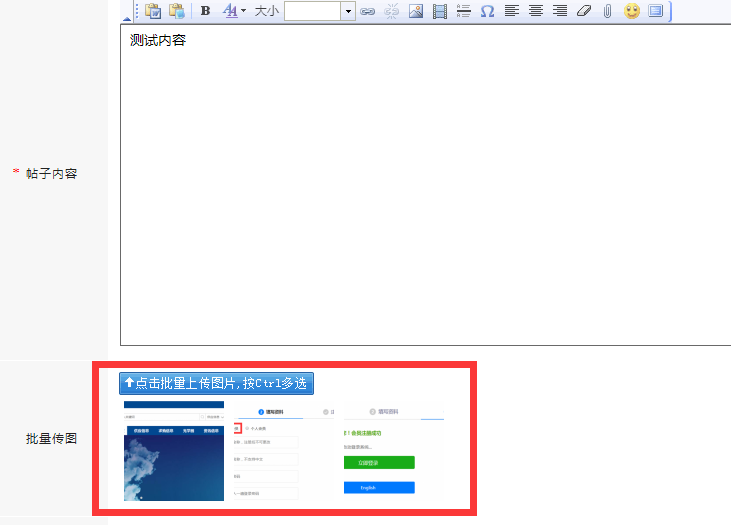Viewport: 731px width, 525px height.
Task: Insert a hyperlink with the link icon
Action: point(367,11)
